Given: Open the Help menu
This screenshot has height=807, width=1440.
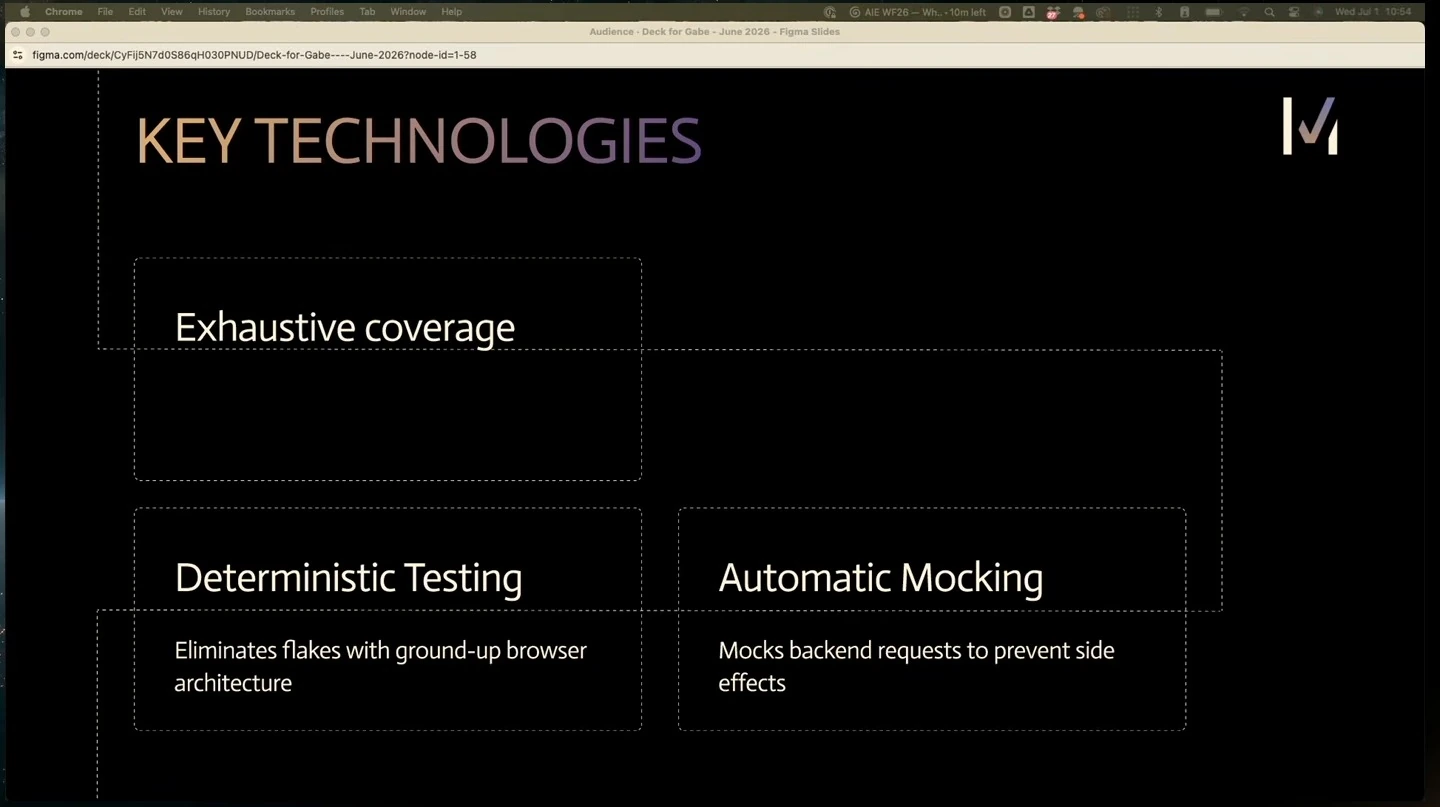Looking at the screenshot, I should [451, 12].
